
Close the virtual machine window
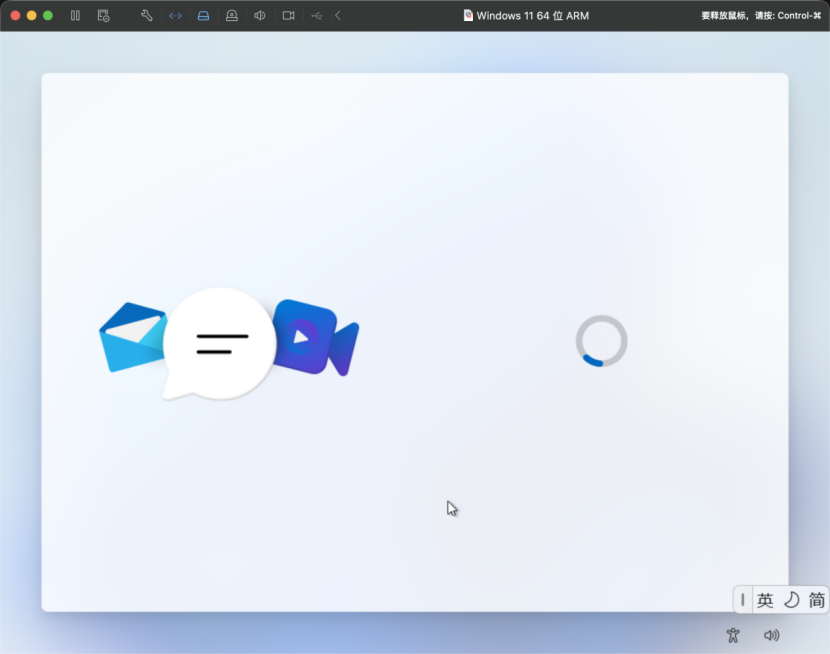[15, 15]
